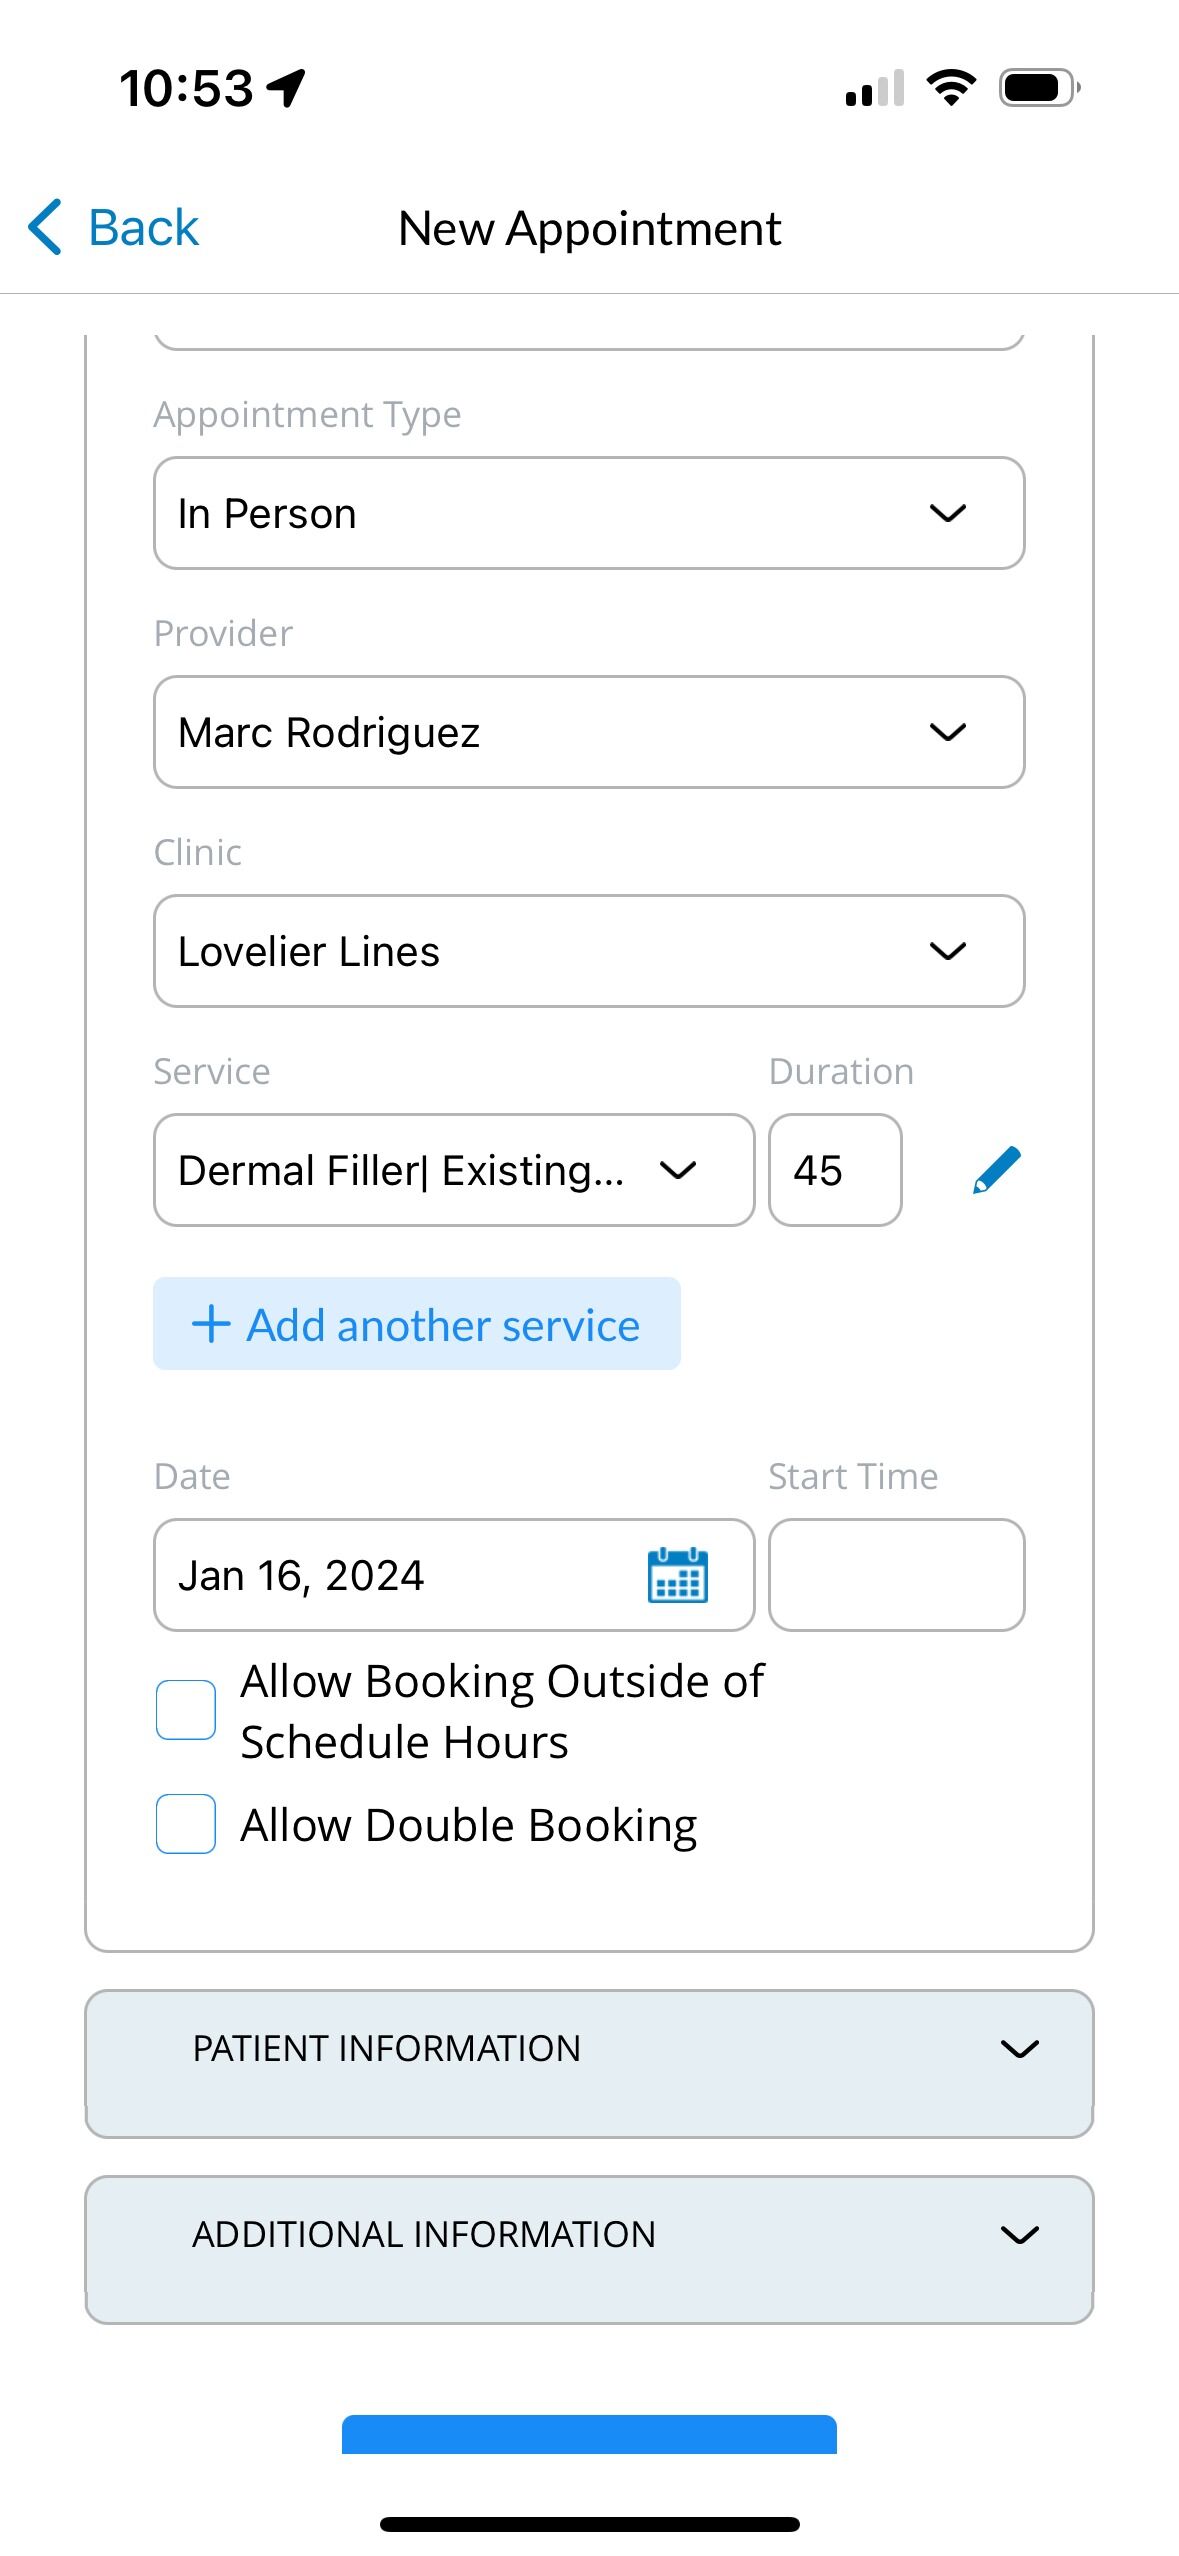
Task: Enable Allow Booking Outside of Schedule Hours
Action: [186, 1710]
